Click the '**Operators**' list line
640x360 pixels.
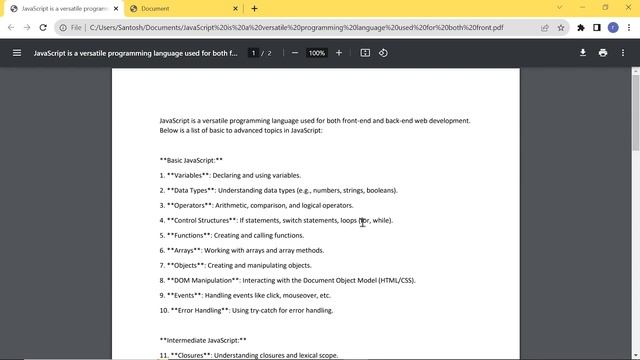(256, 205)
